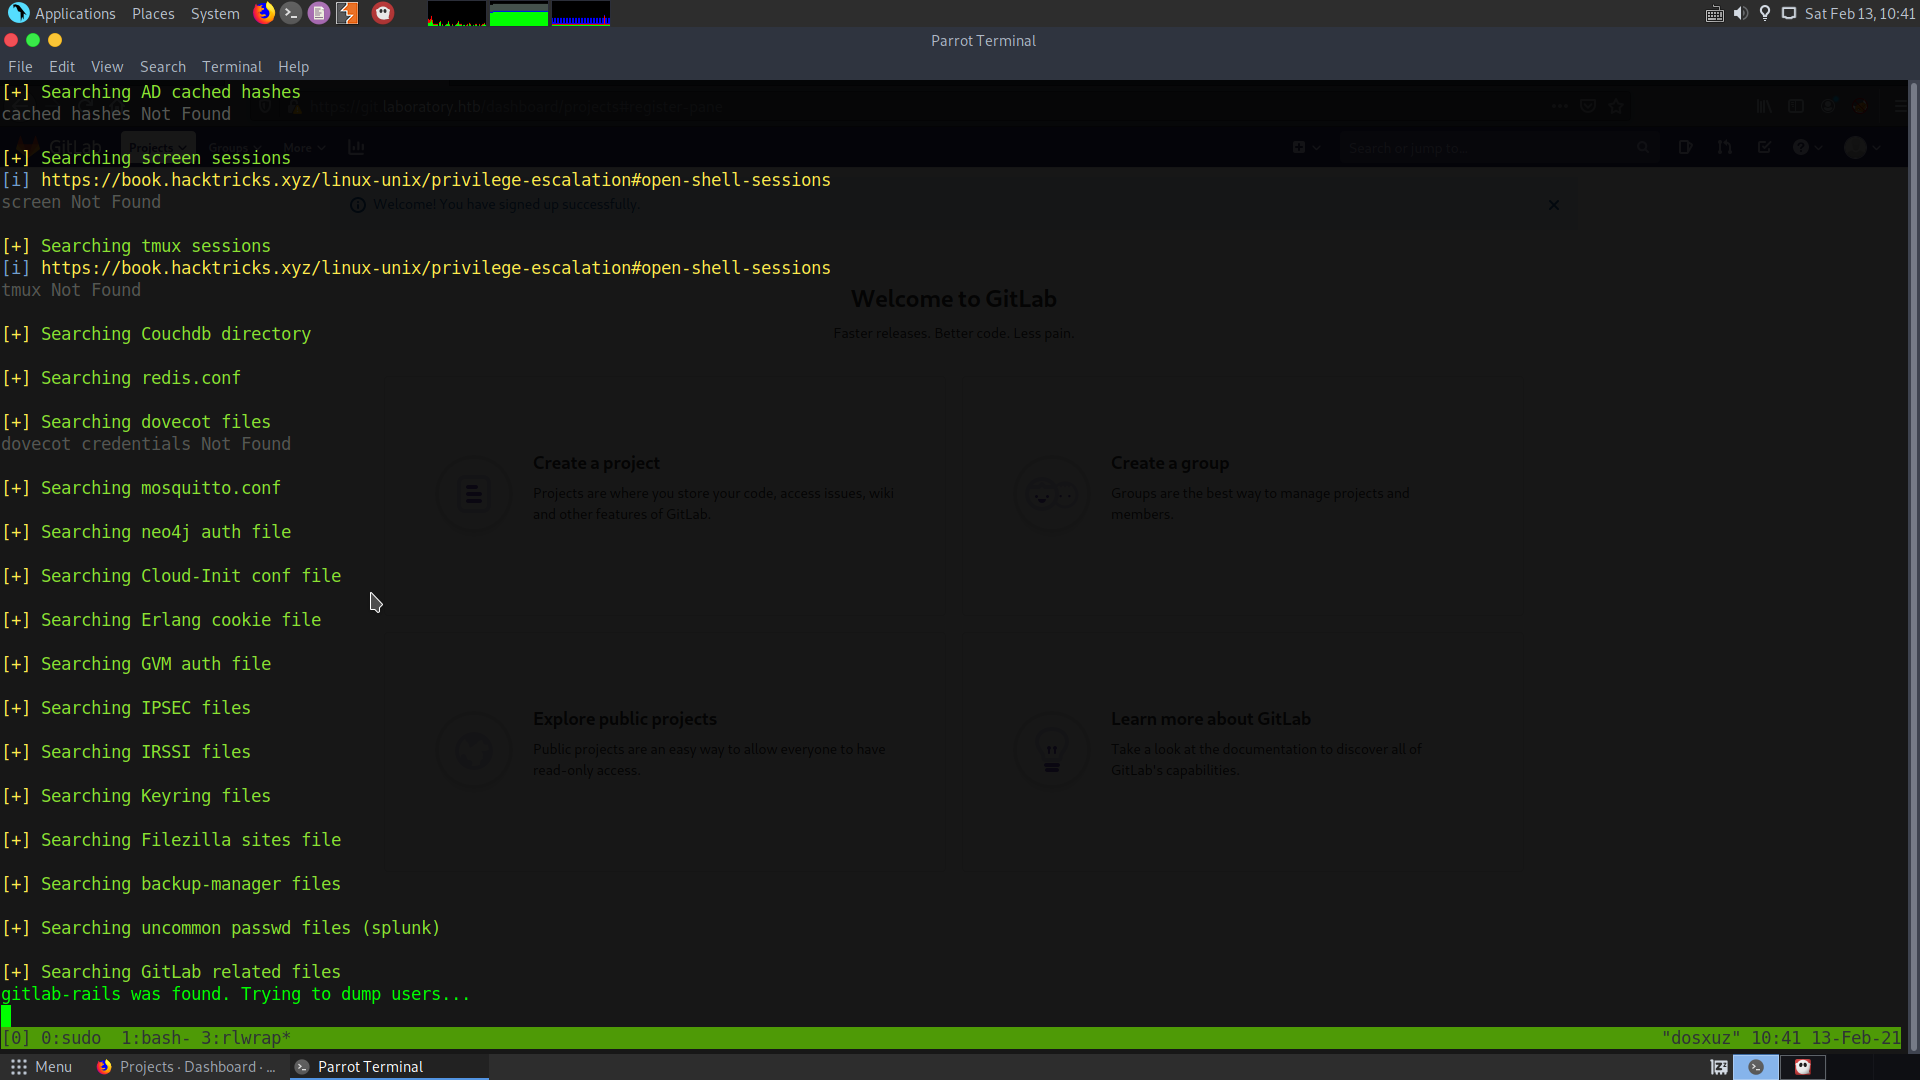Open the Burp Suite launcher icon
The height and width of the screenshot is (1080, 1920).
(347, 13)
